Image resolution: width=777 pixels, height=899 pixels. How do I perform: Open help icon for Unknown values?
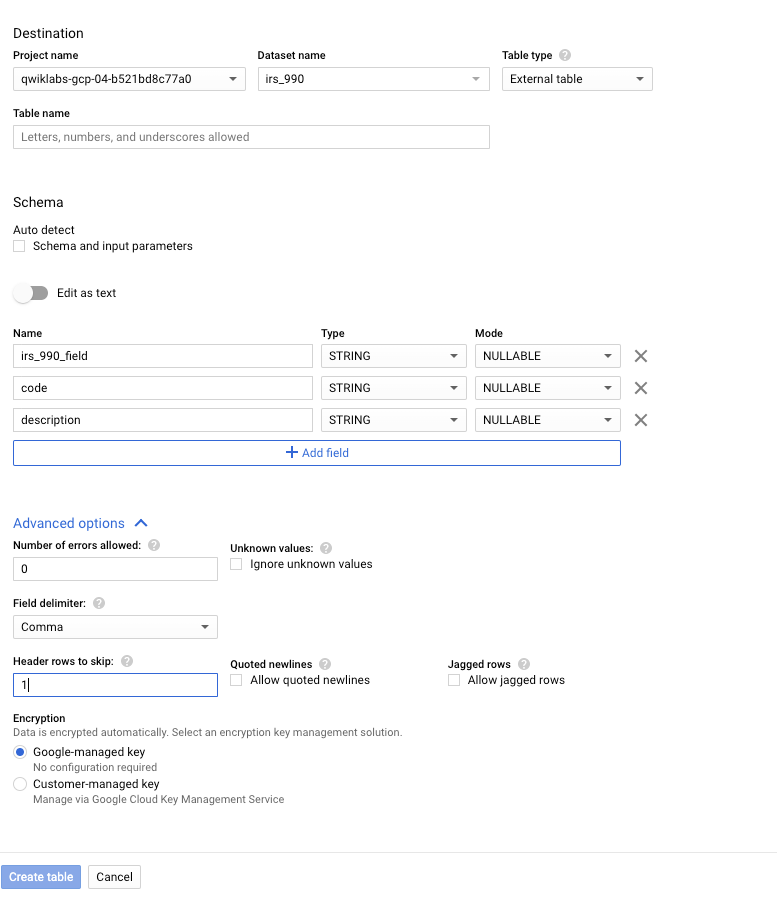click(326, 548)
